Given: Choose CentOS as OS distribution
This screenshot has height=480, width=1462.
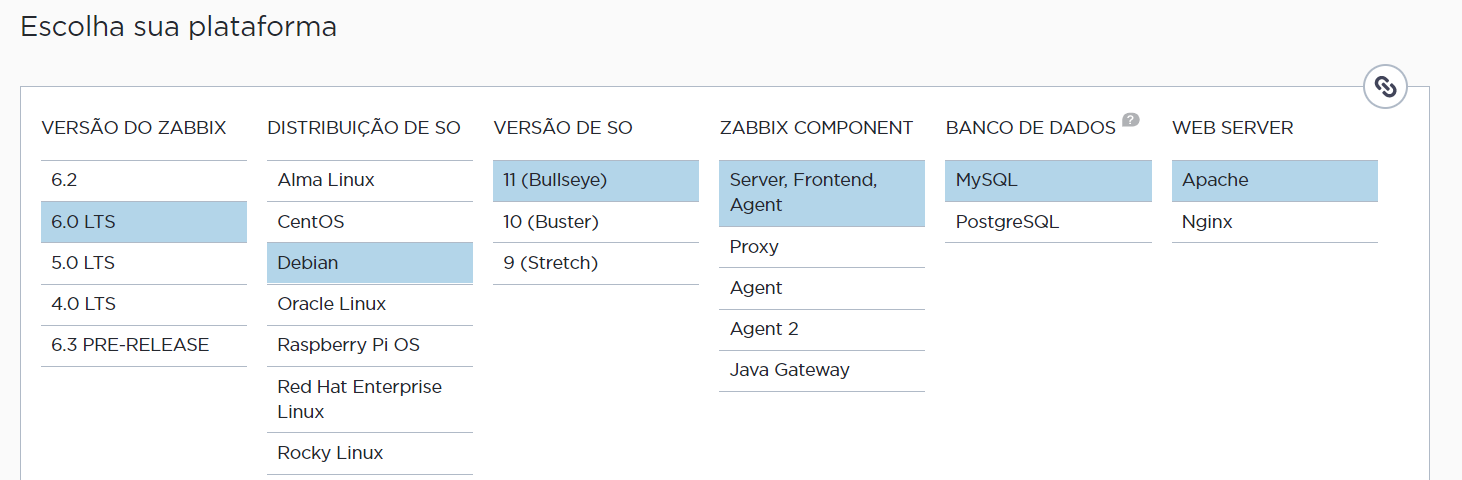Looking at the screenshot, I should point(370,222).
